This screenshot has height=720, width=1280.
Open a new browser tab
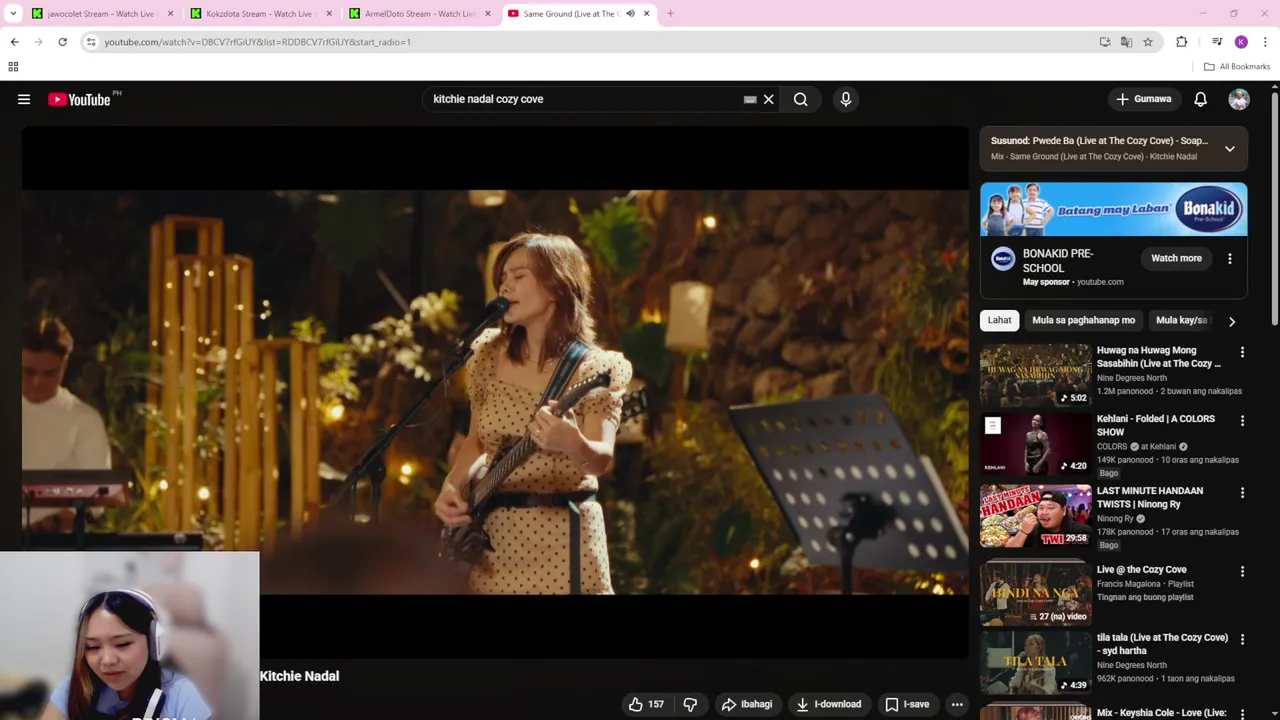[670, 13]
